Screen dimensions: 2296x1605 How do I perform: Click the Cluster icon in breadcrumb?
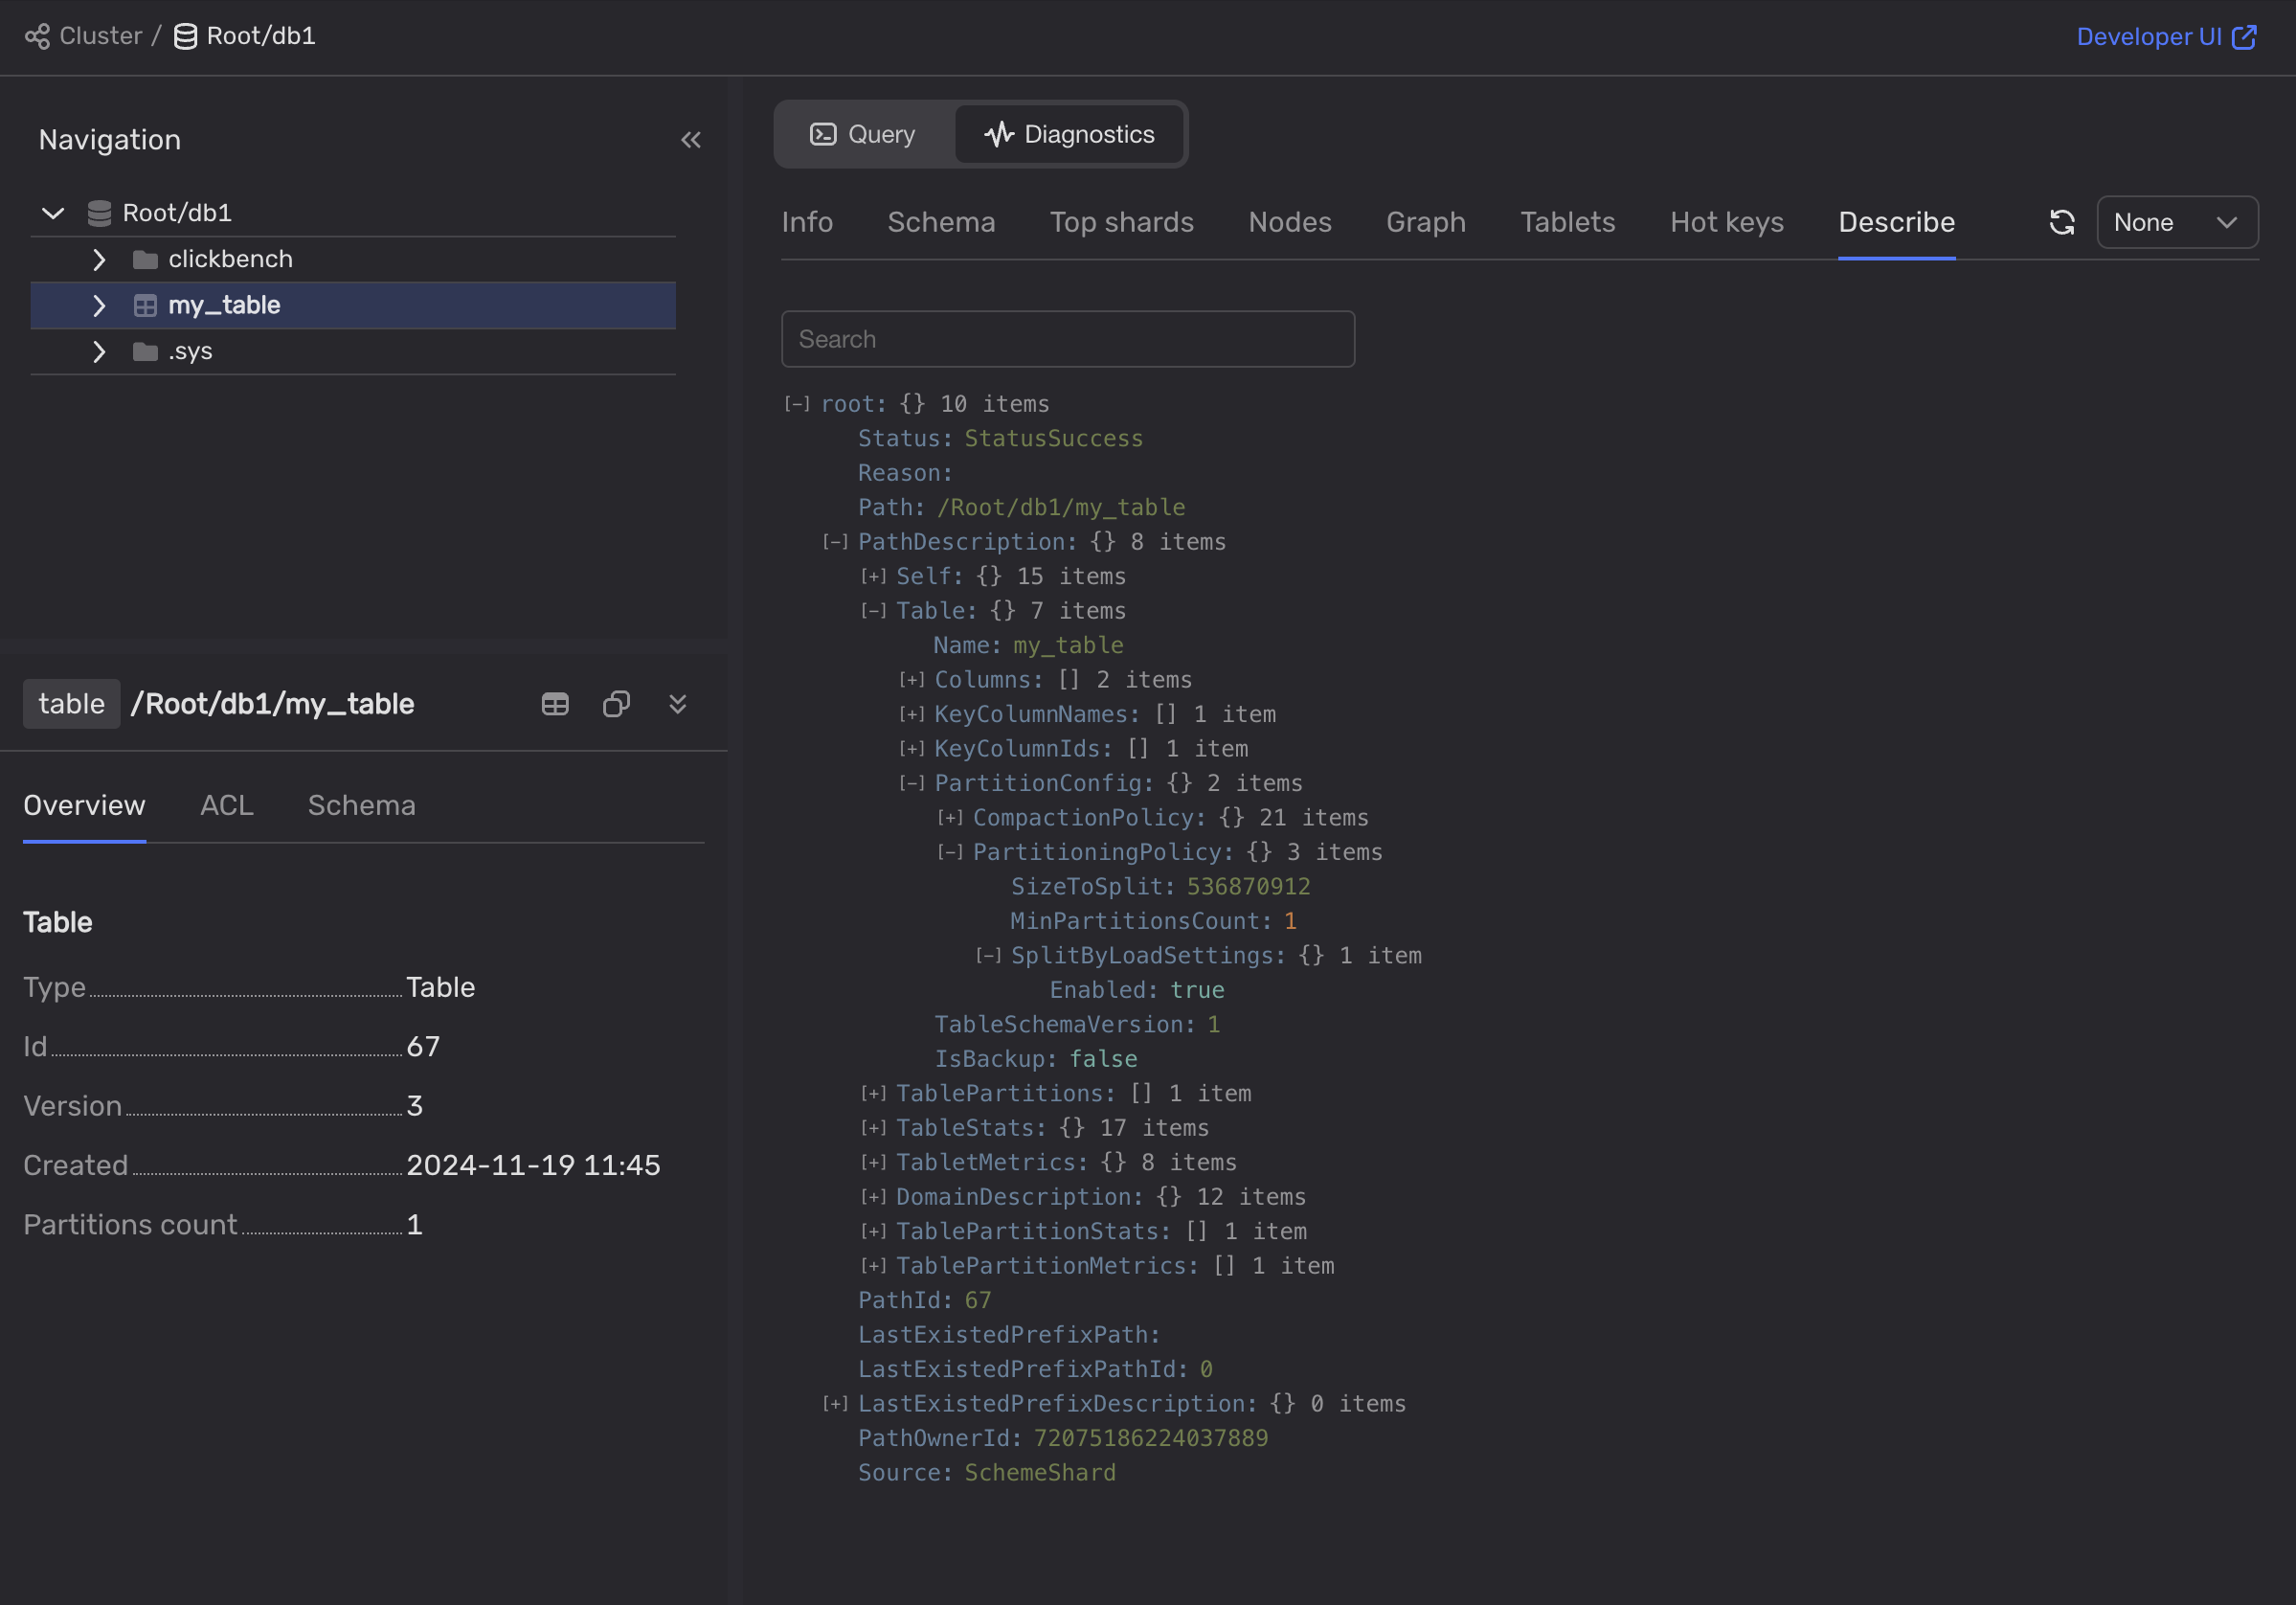pyautogui.click(x=37, y=36)
